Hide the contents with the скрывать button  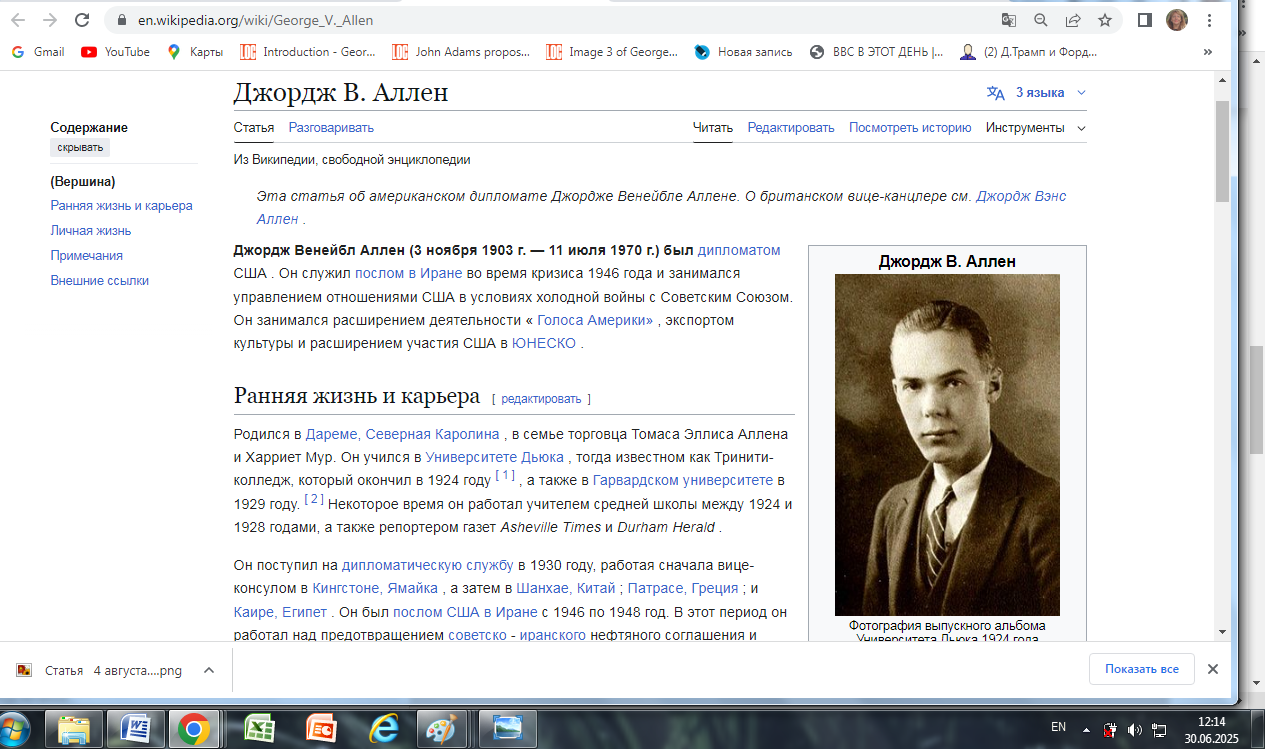click(80, 148)
